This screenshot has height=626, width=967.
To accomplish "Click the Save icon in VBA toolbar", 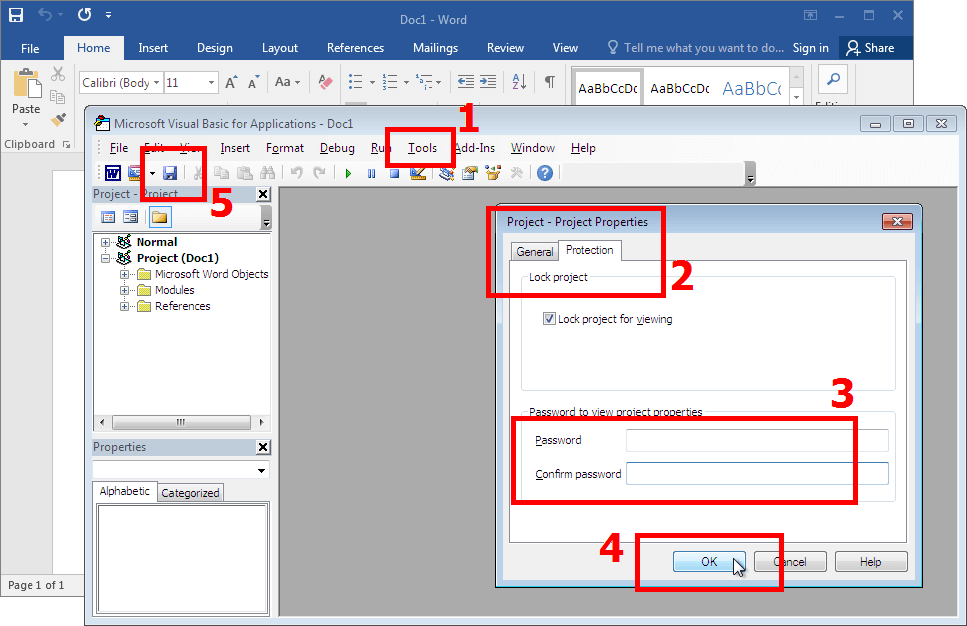I will pyautogui.click(x=170, y=173).
